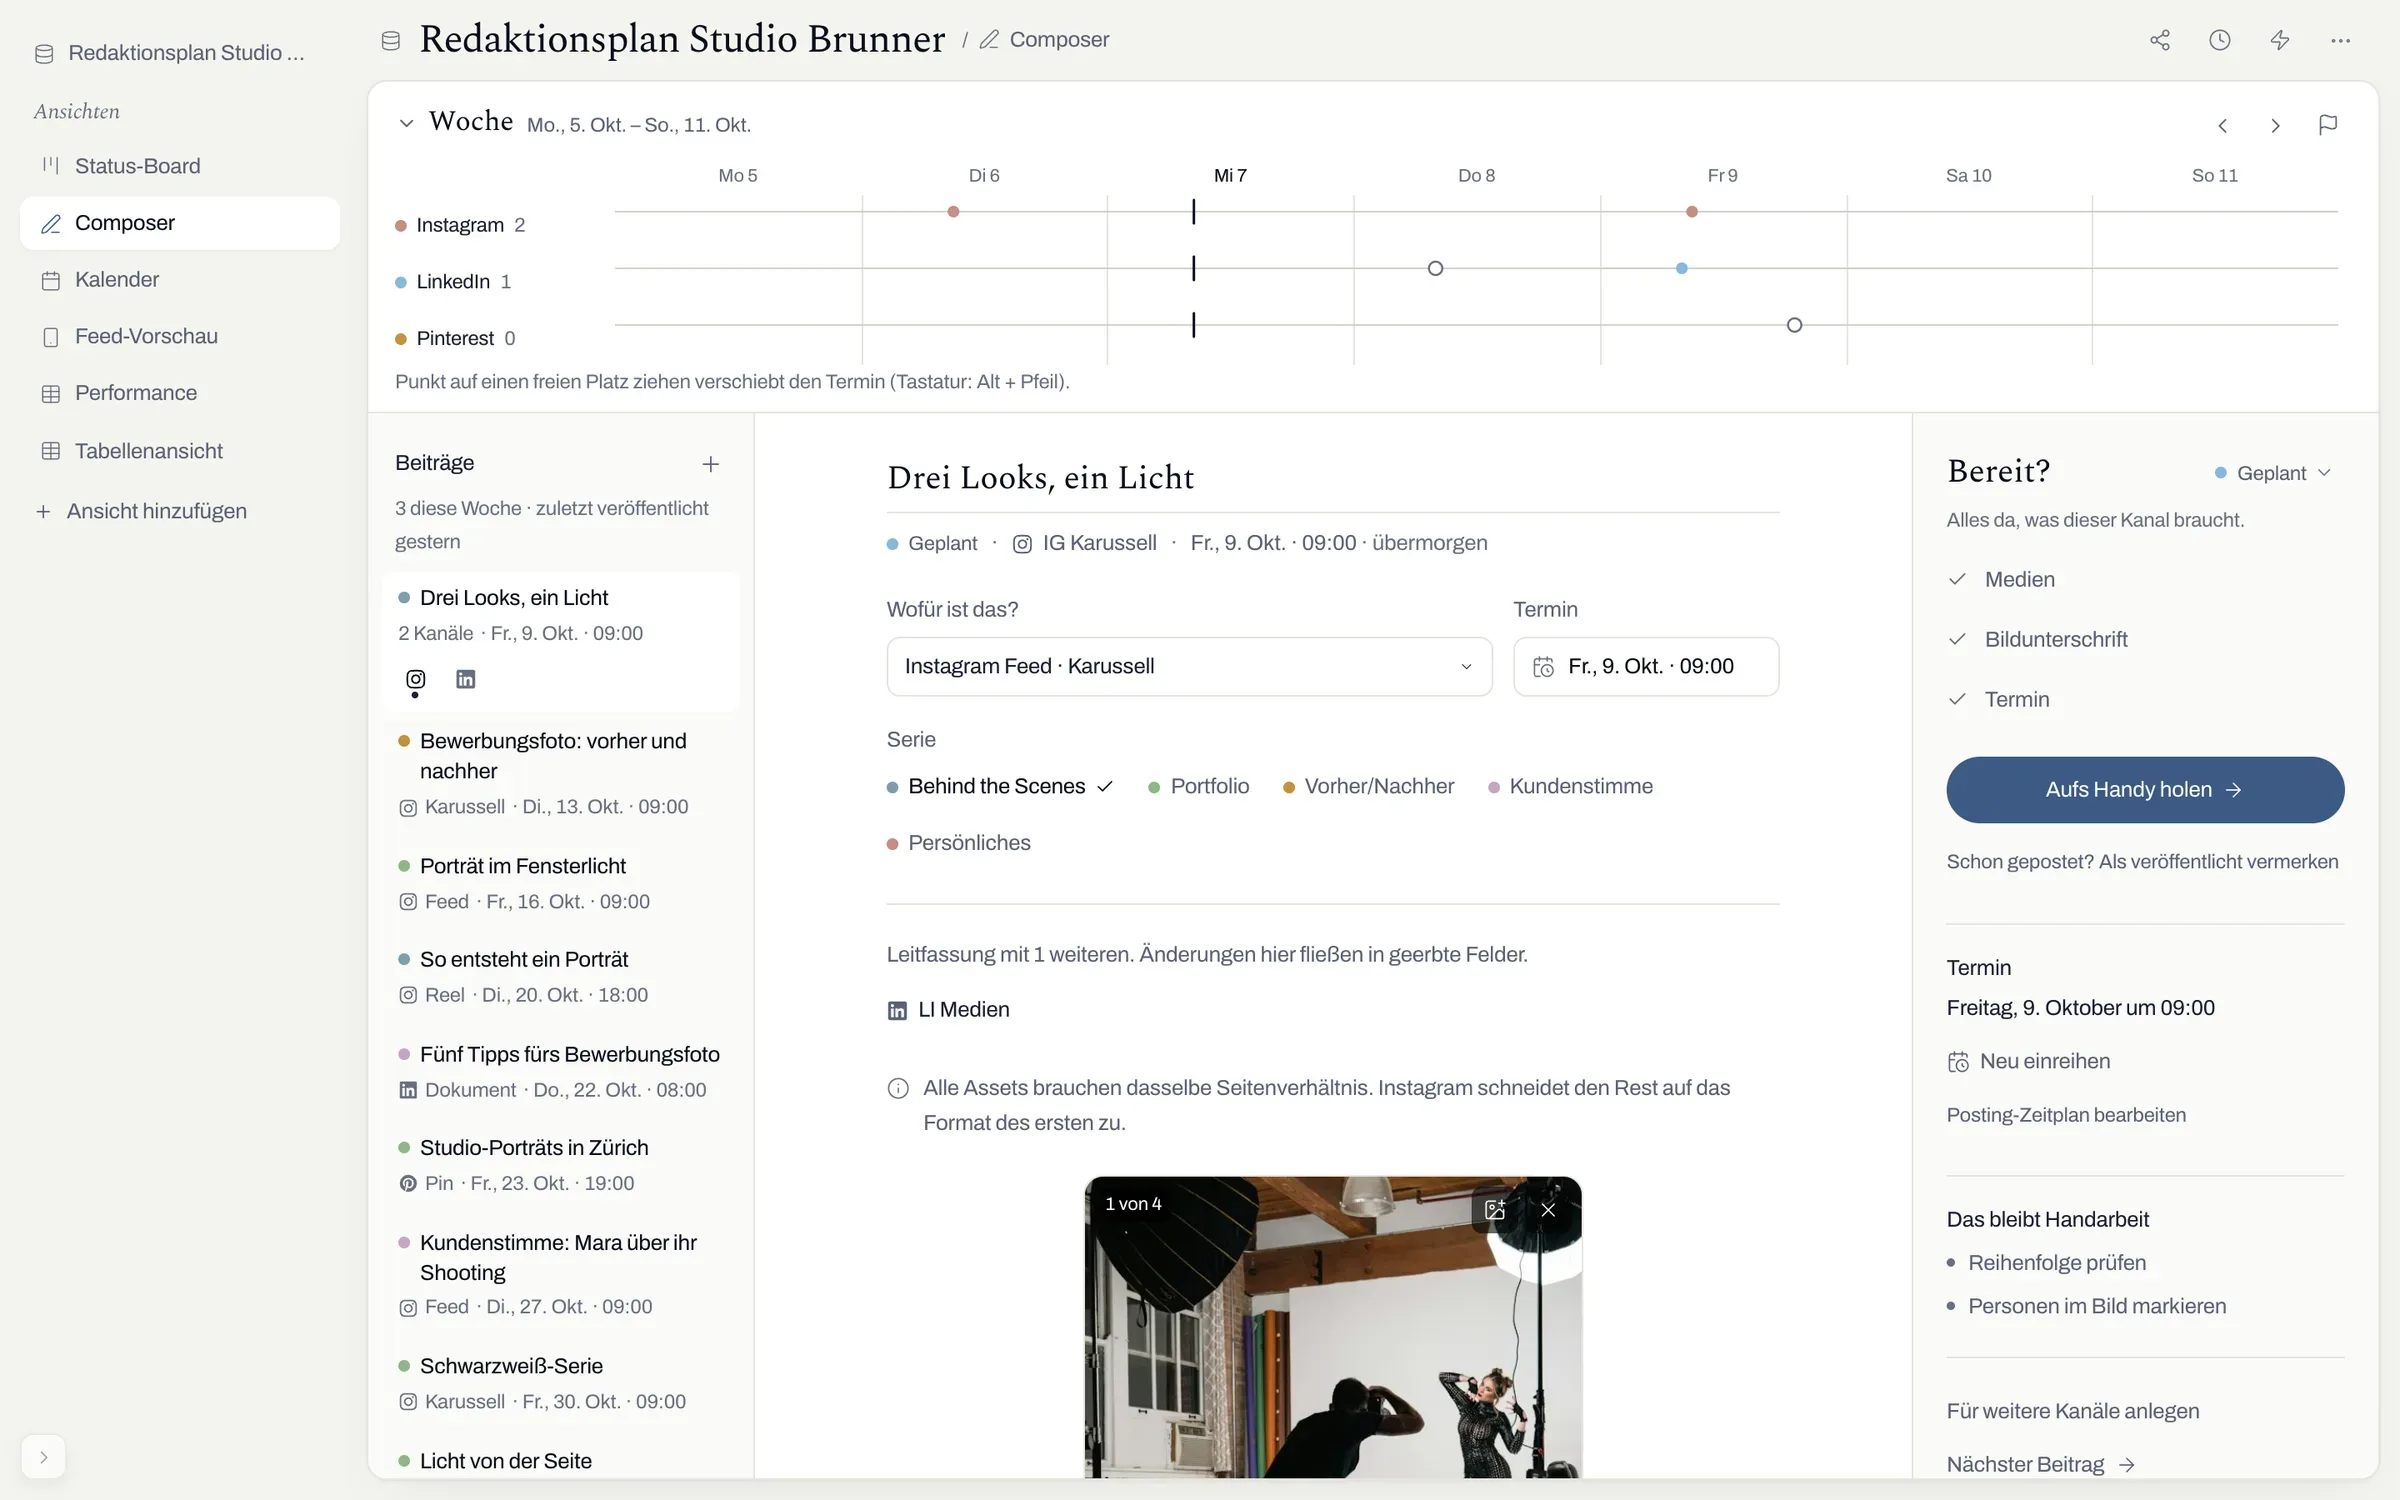Choose Kundenstimme series chip
This screenshot has width=2400, height=1500.
1570,787
